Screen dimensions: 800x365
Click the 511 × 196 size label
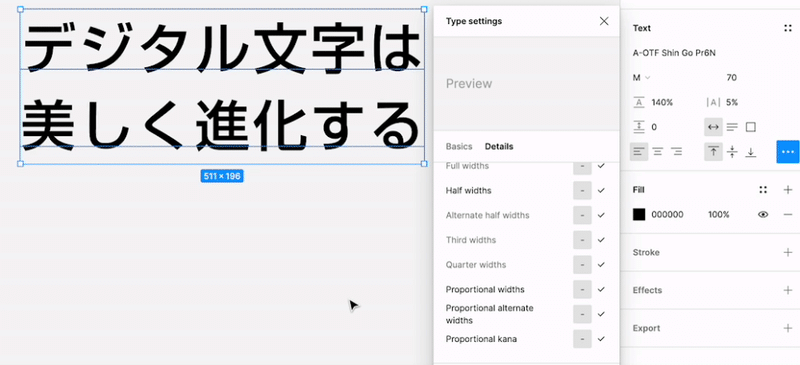click(x=222, y=177)
